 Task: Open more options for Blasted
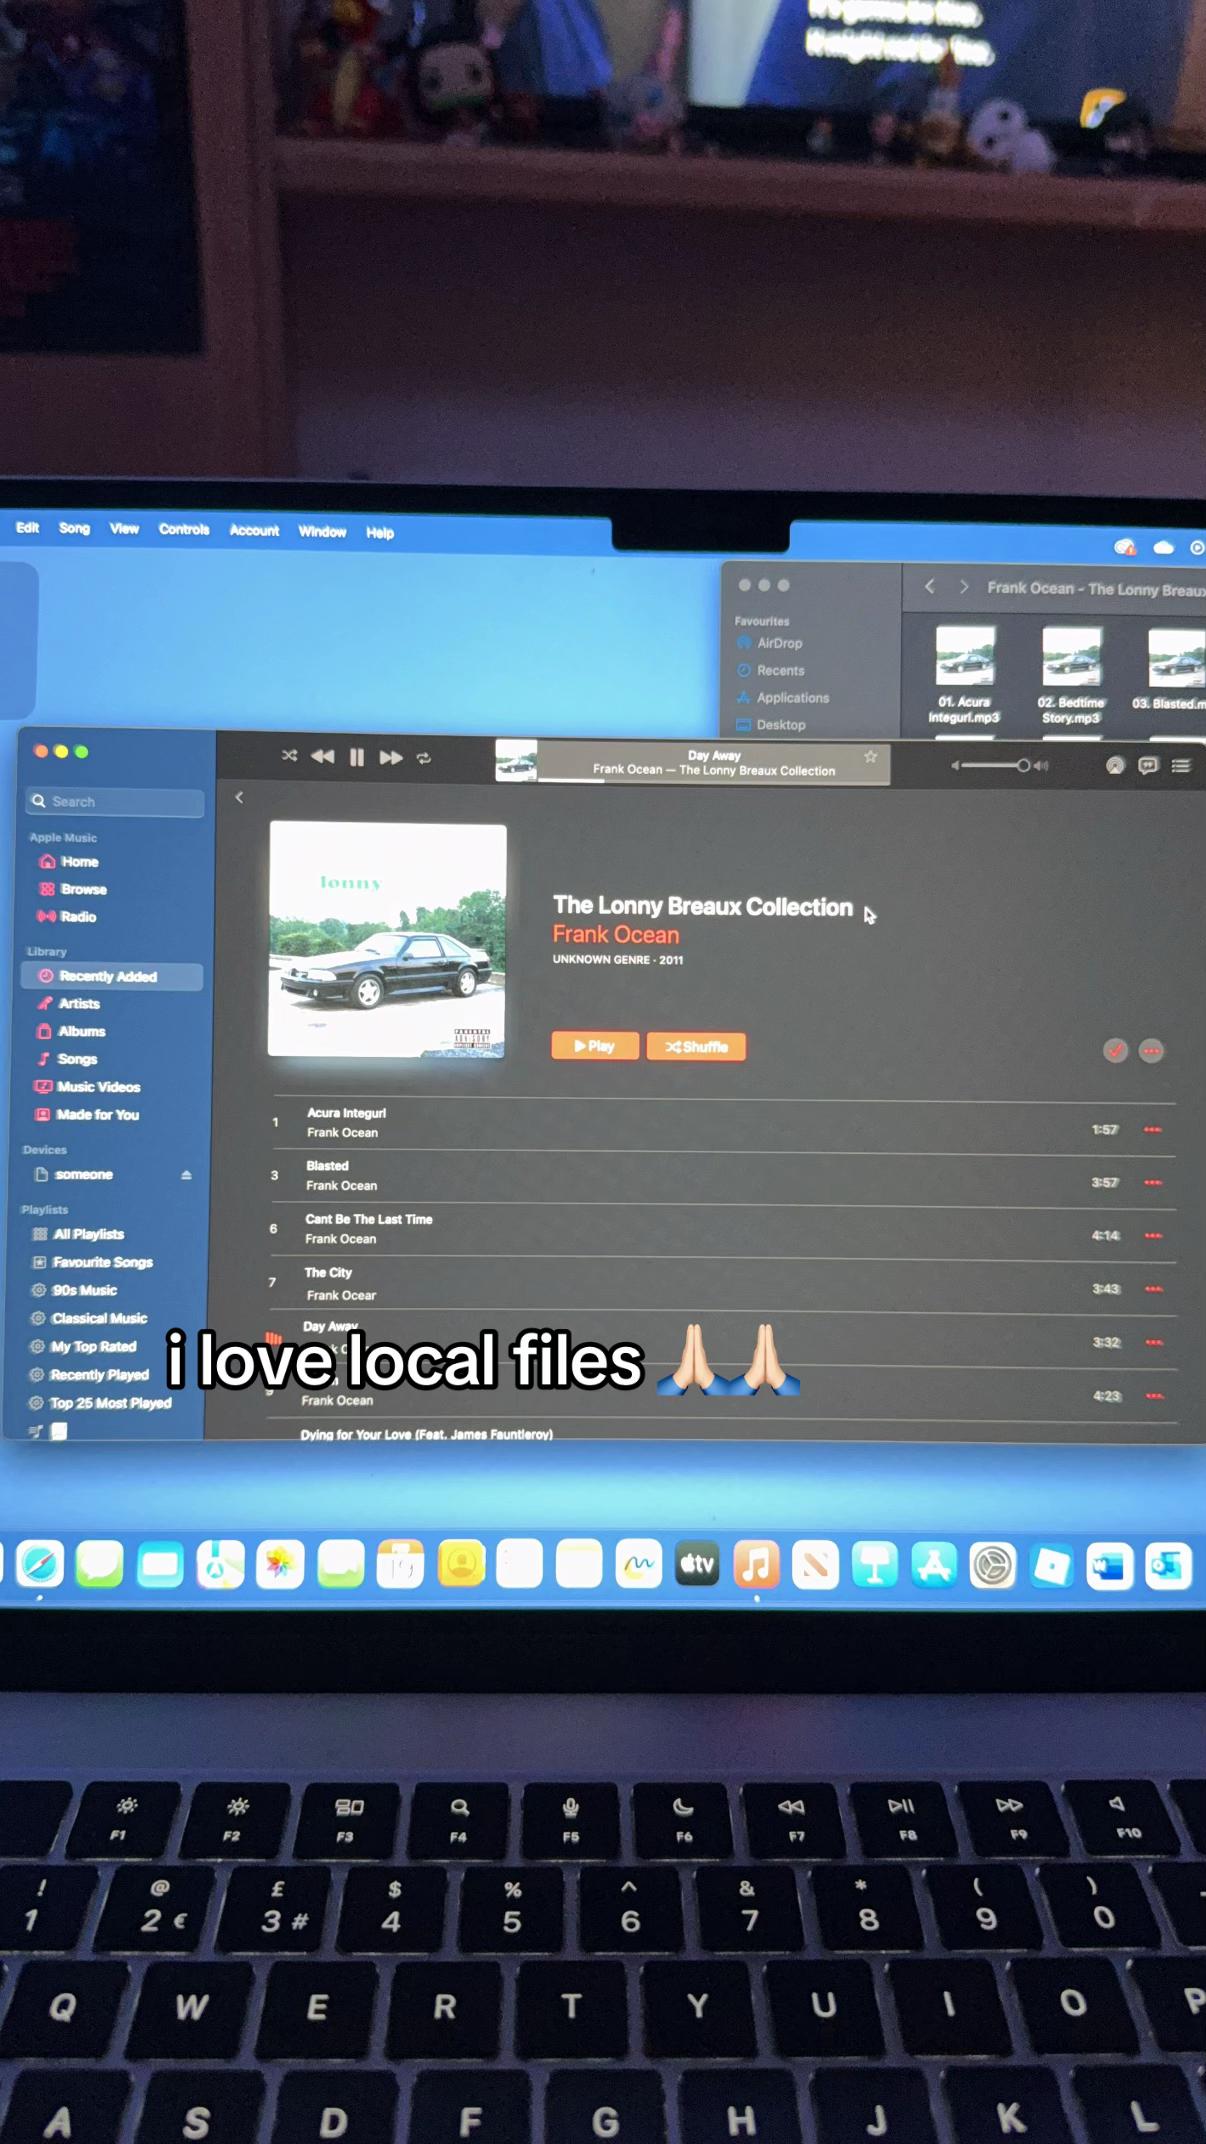tap(1153, 1182)
